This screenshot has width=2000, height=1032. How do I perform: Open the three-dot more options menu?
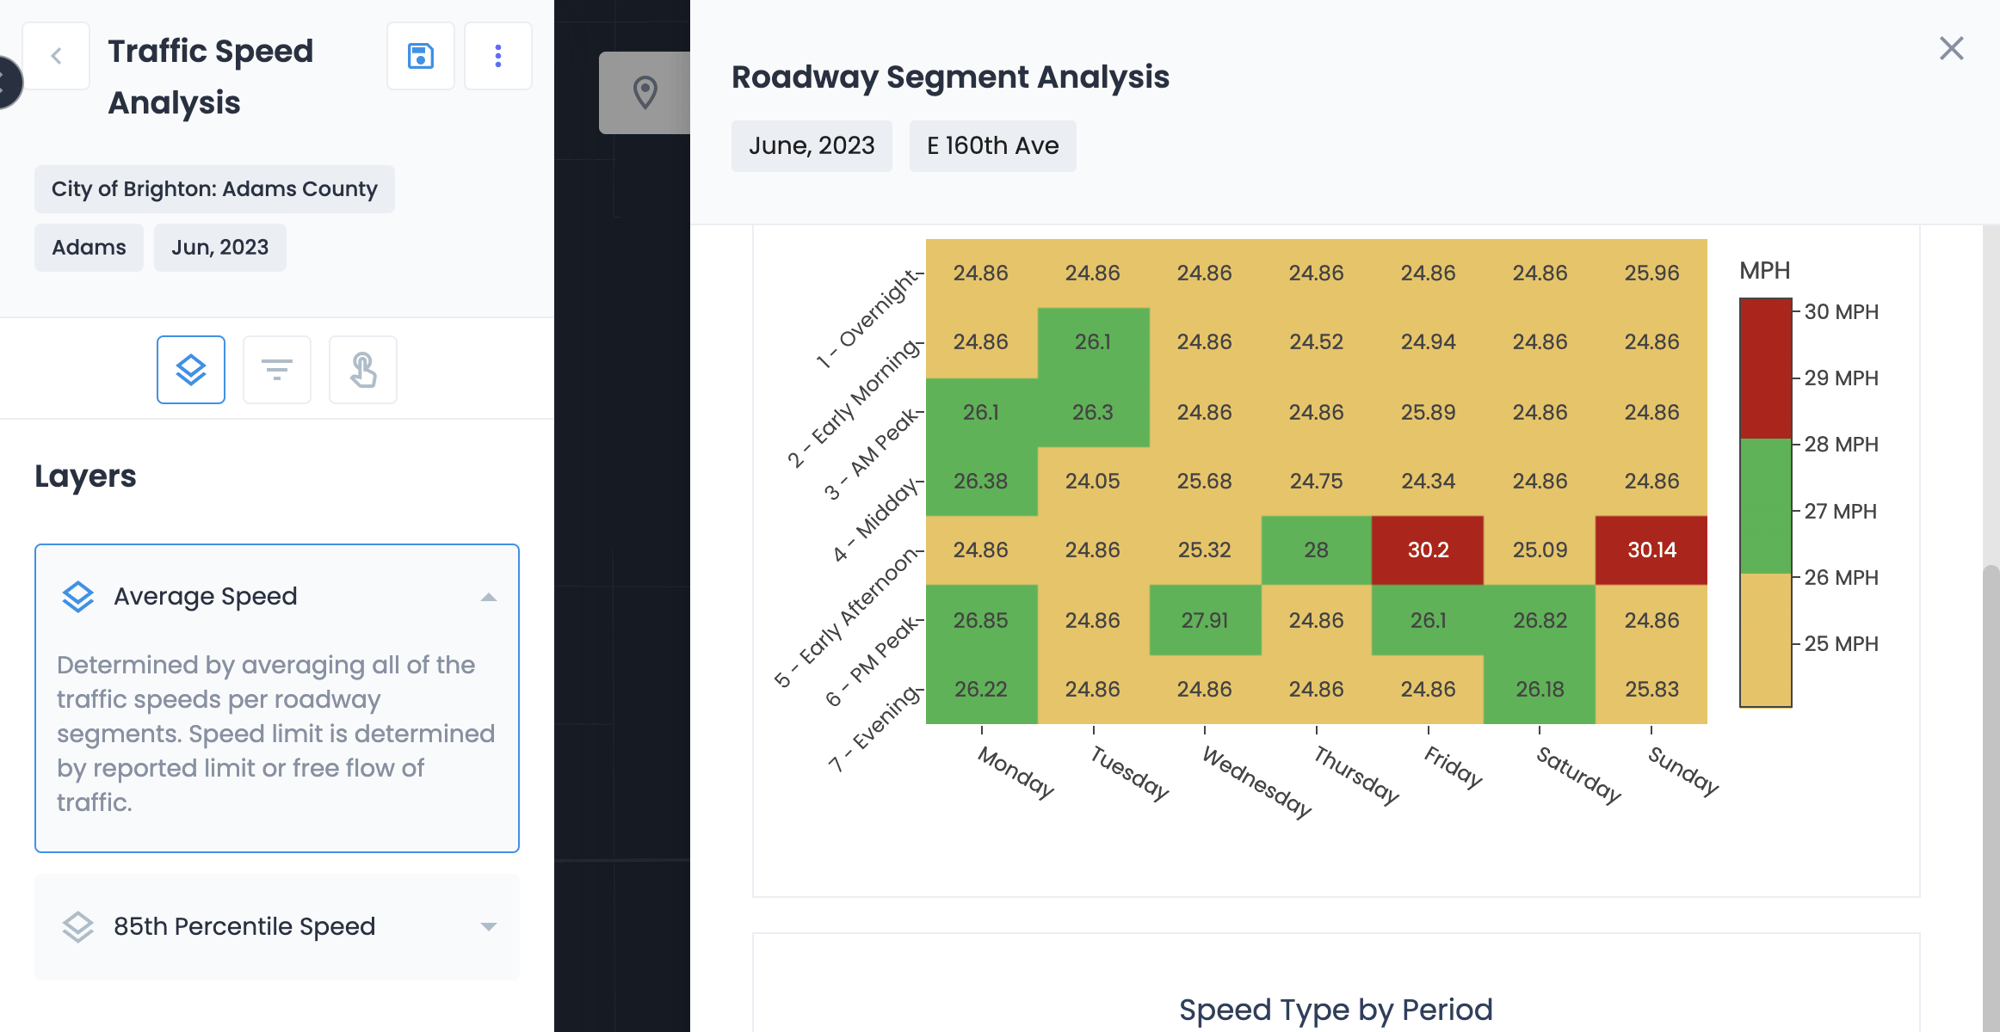click(x=498, y=56)
